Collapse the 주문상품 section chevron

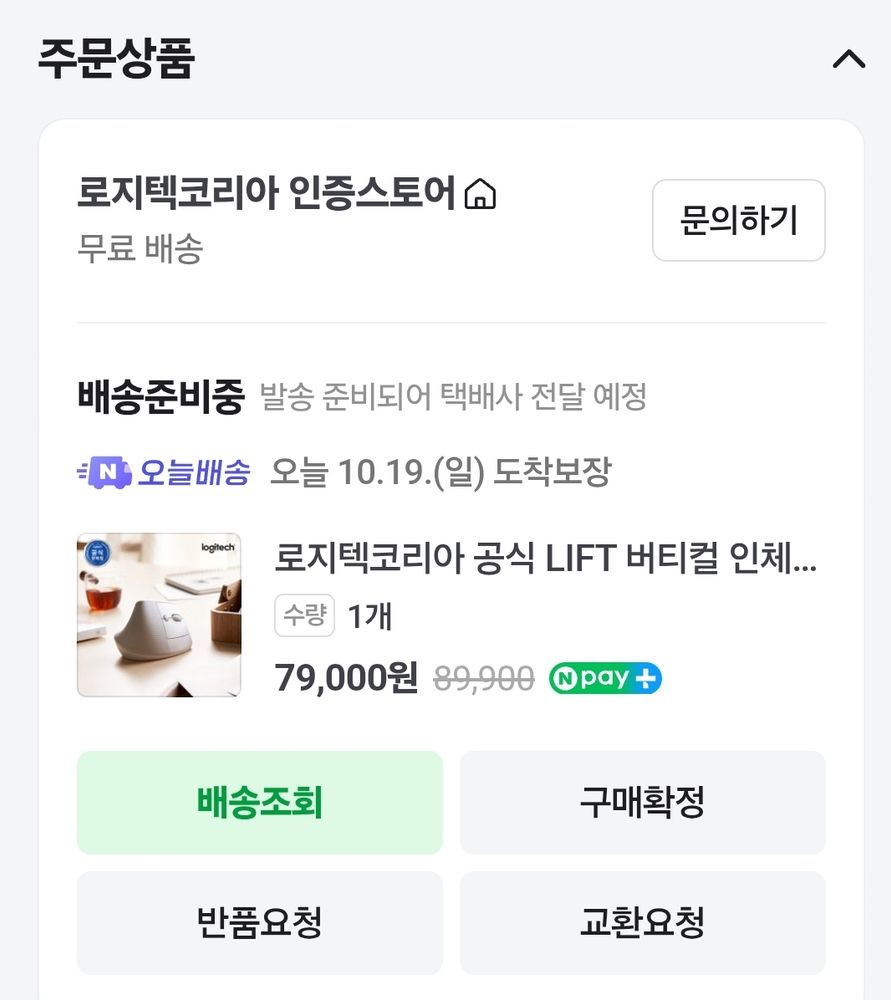848,59
